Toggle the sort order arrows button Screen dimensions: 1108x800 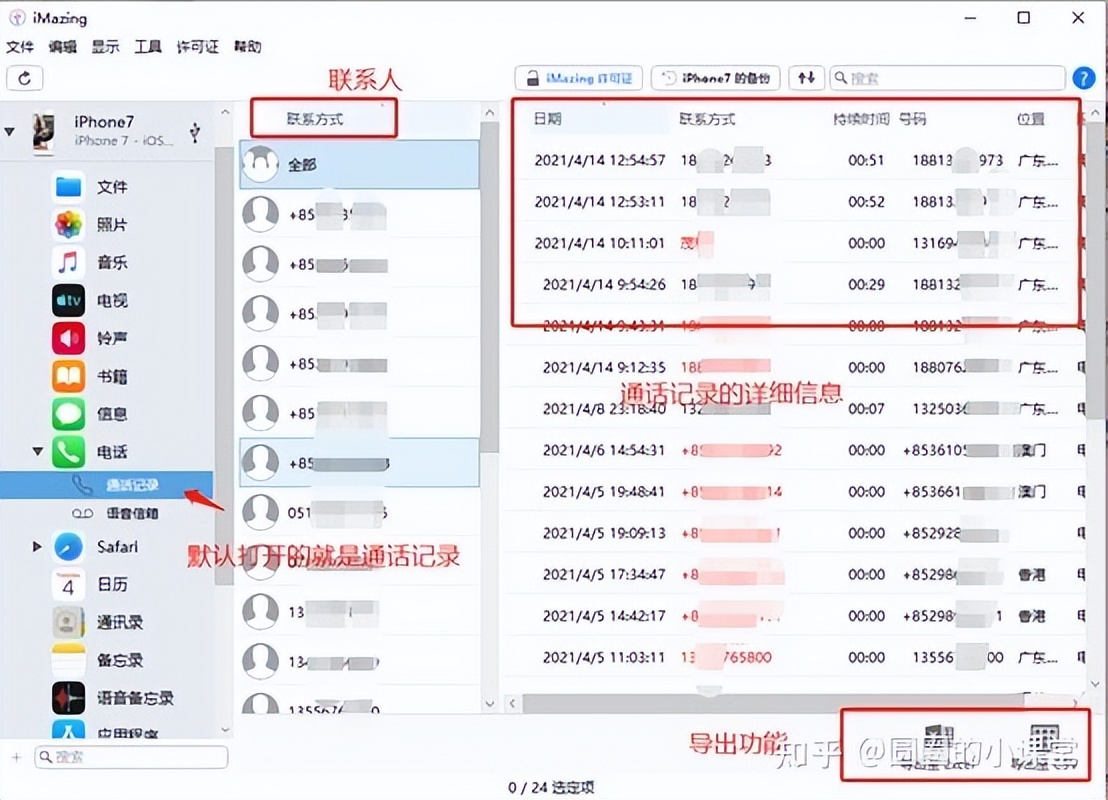click(806, 78)
